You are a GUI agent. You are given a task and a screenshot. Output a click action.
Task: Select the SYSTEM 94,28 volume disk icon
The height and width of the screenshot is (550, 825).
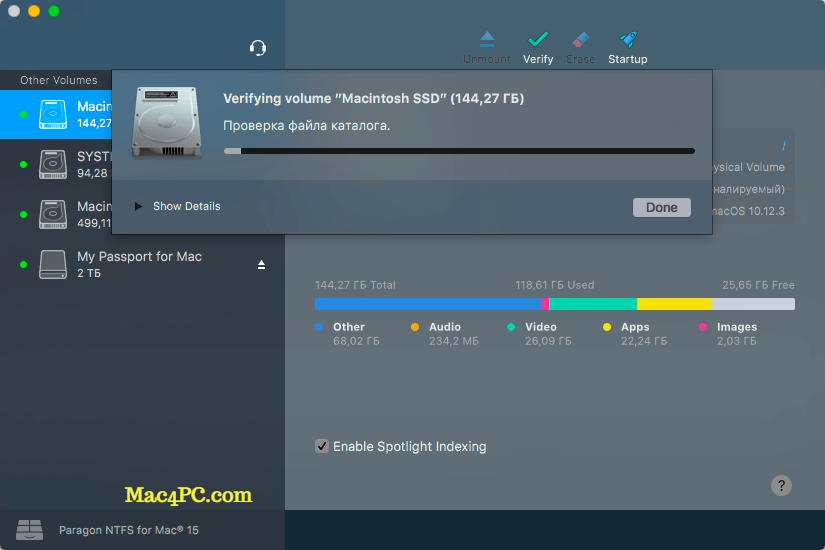point(53,164)
